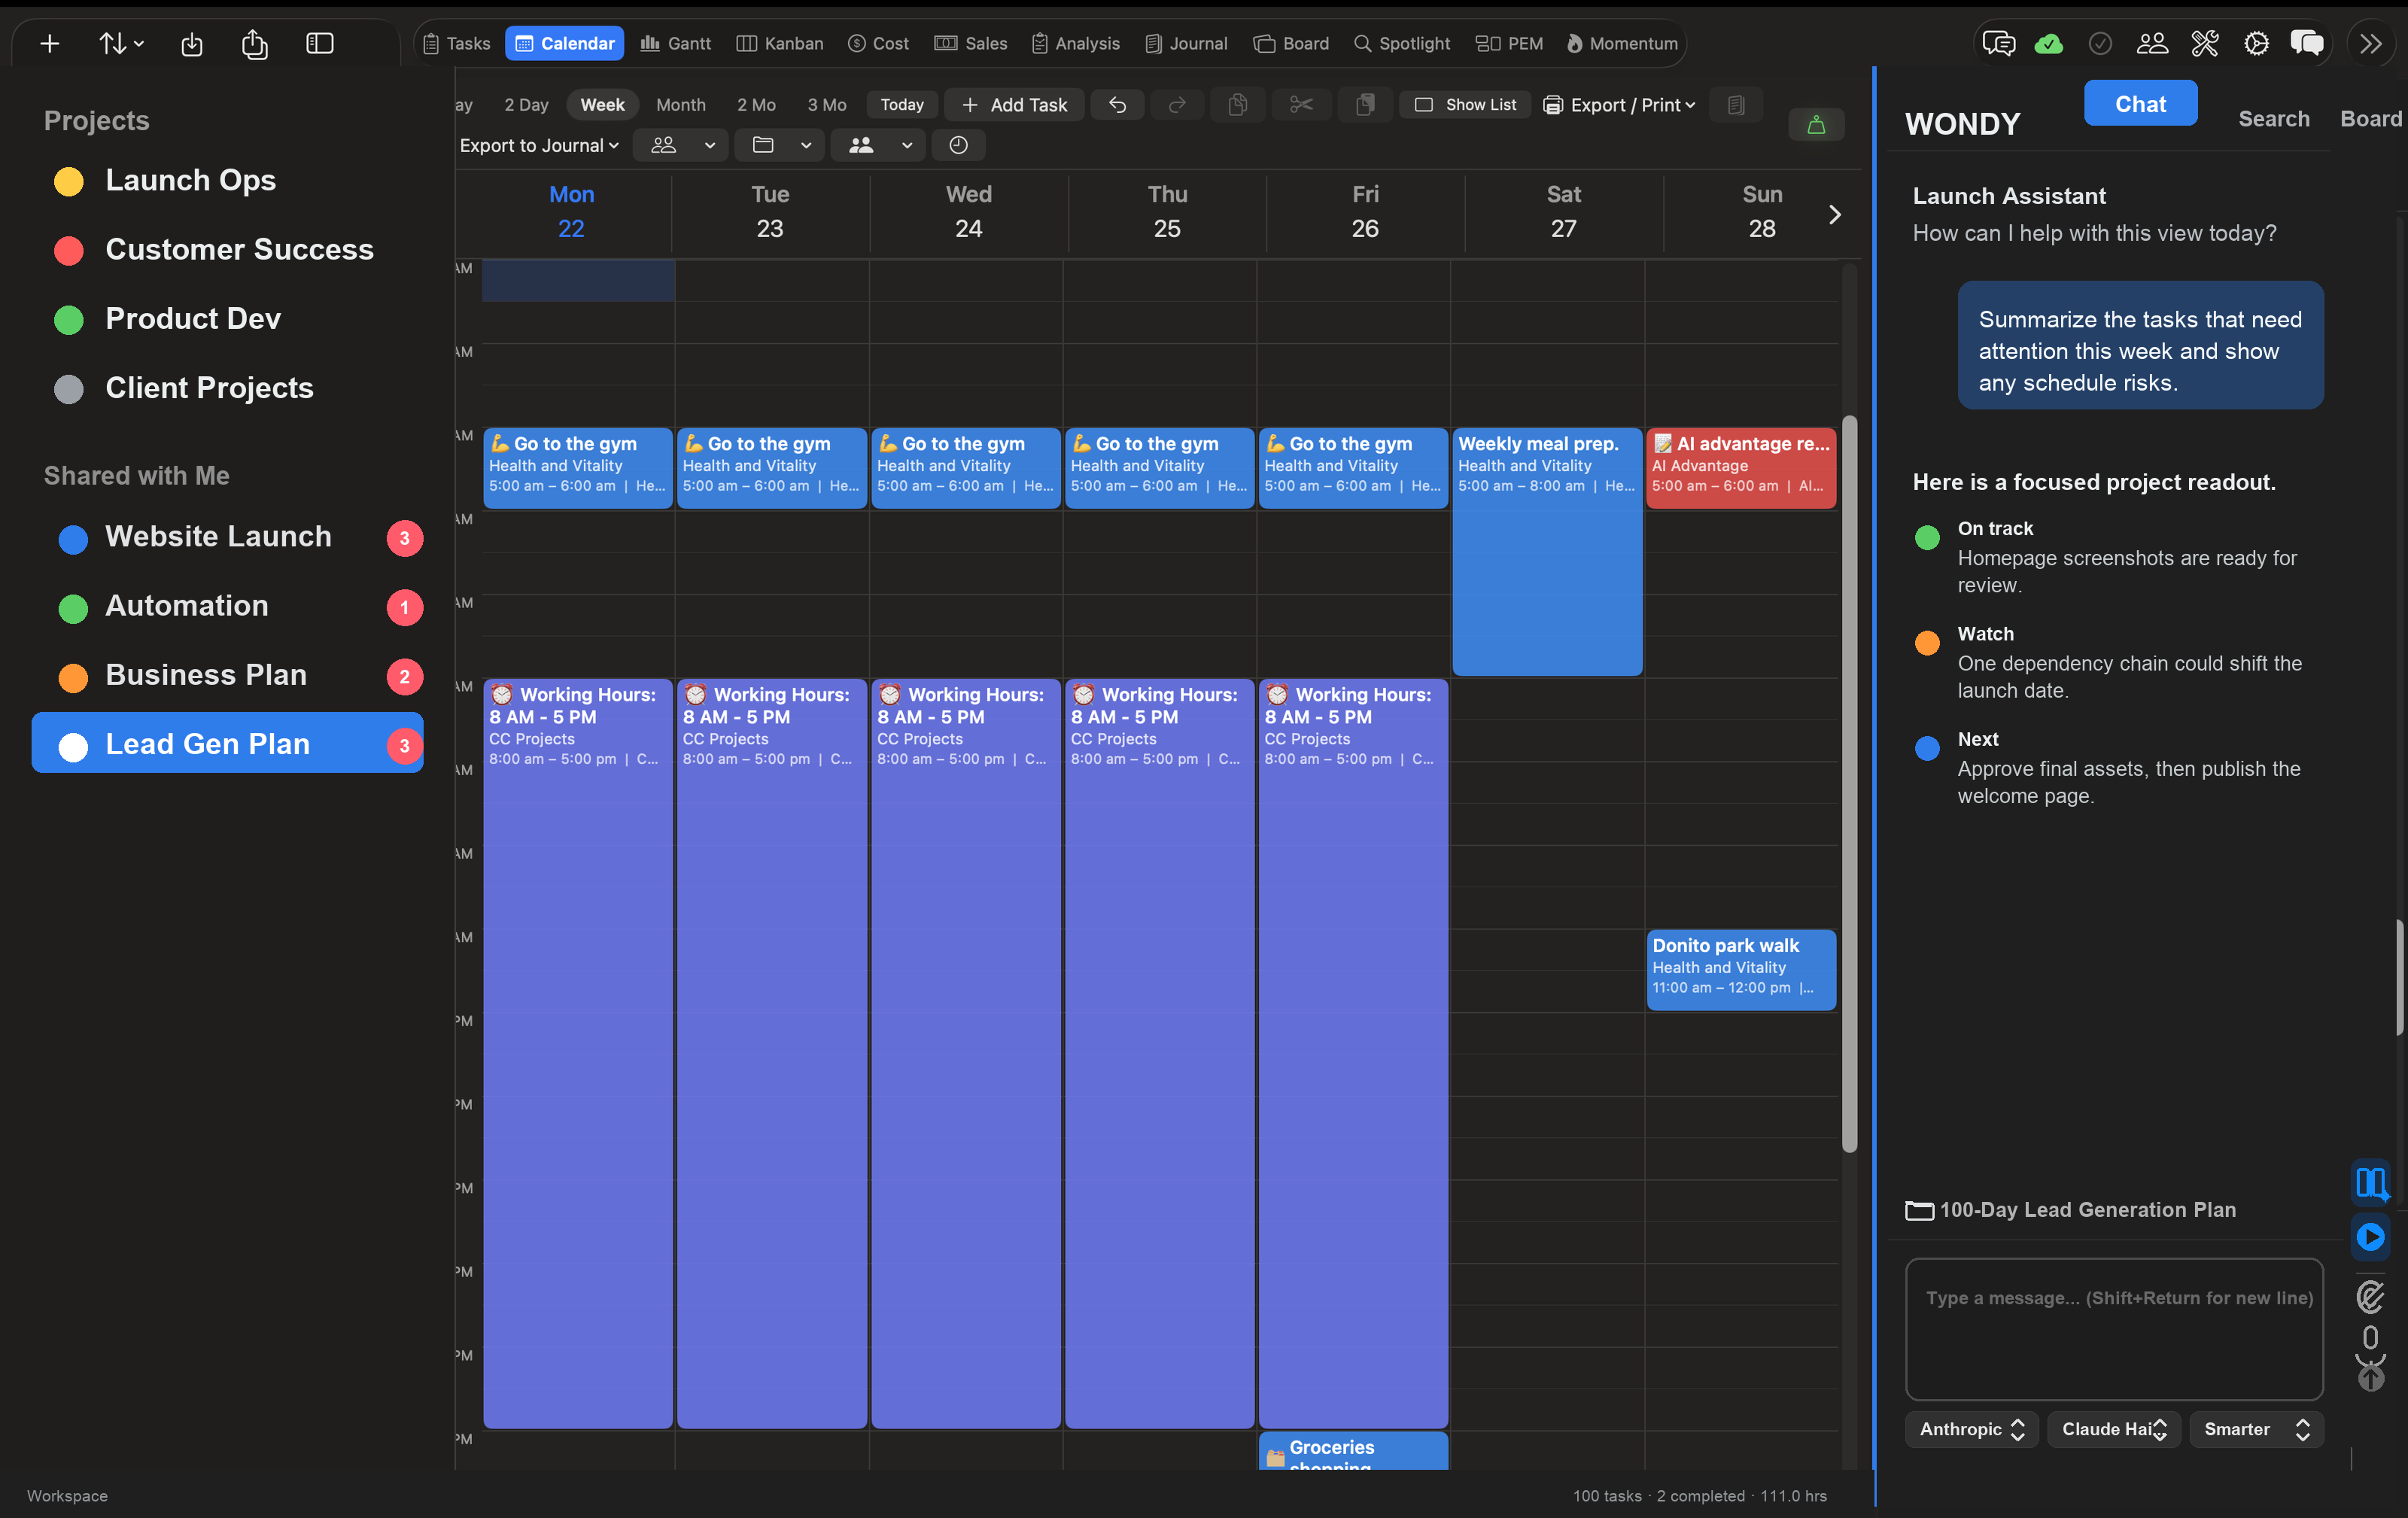
Task: Open the sort order arrows menu
Action: tap(121, 43)
